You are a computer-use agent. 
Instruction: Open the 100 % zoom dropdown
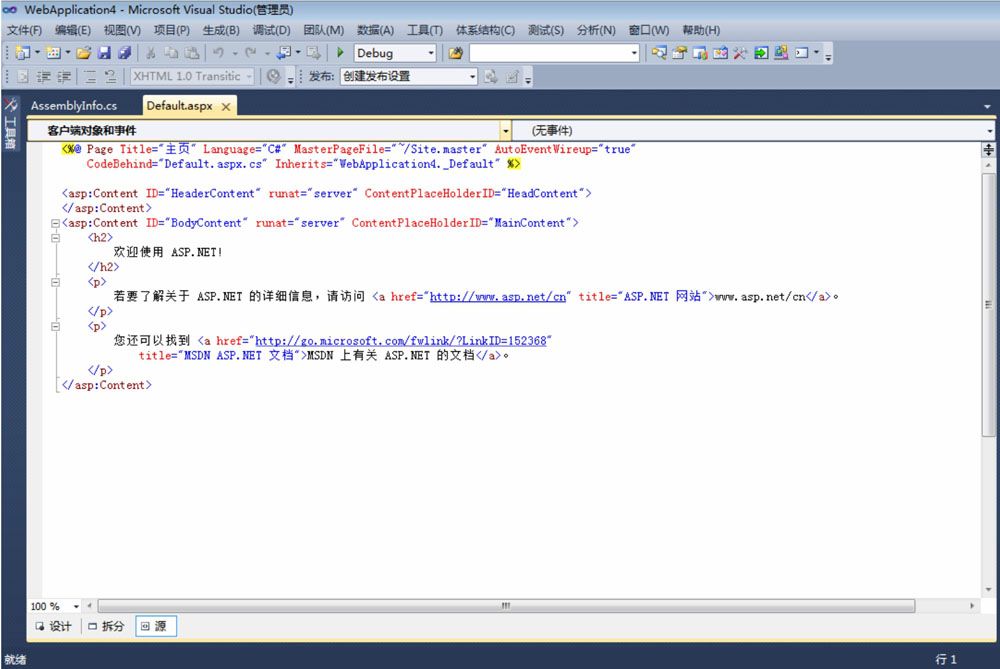[76, 606]
